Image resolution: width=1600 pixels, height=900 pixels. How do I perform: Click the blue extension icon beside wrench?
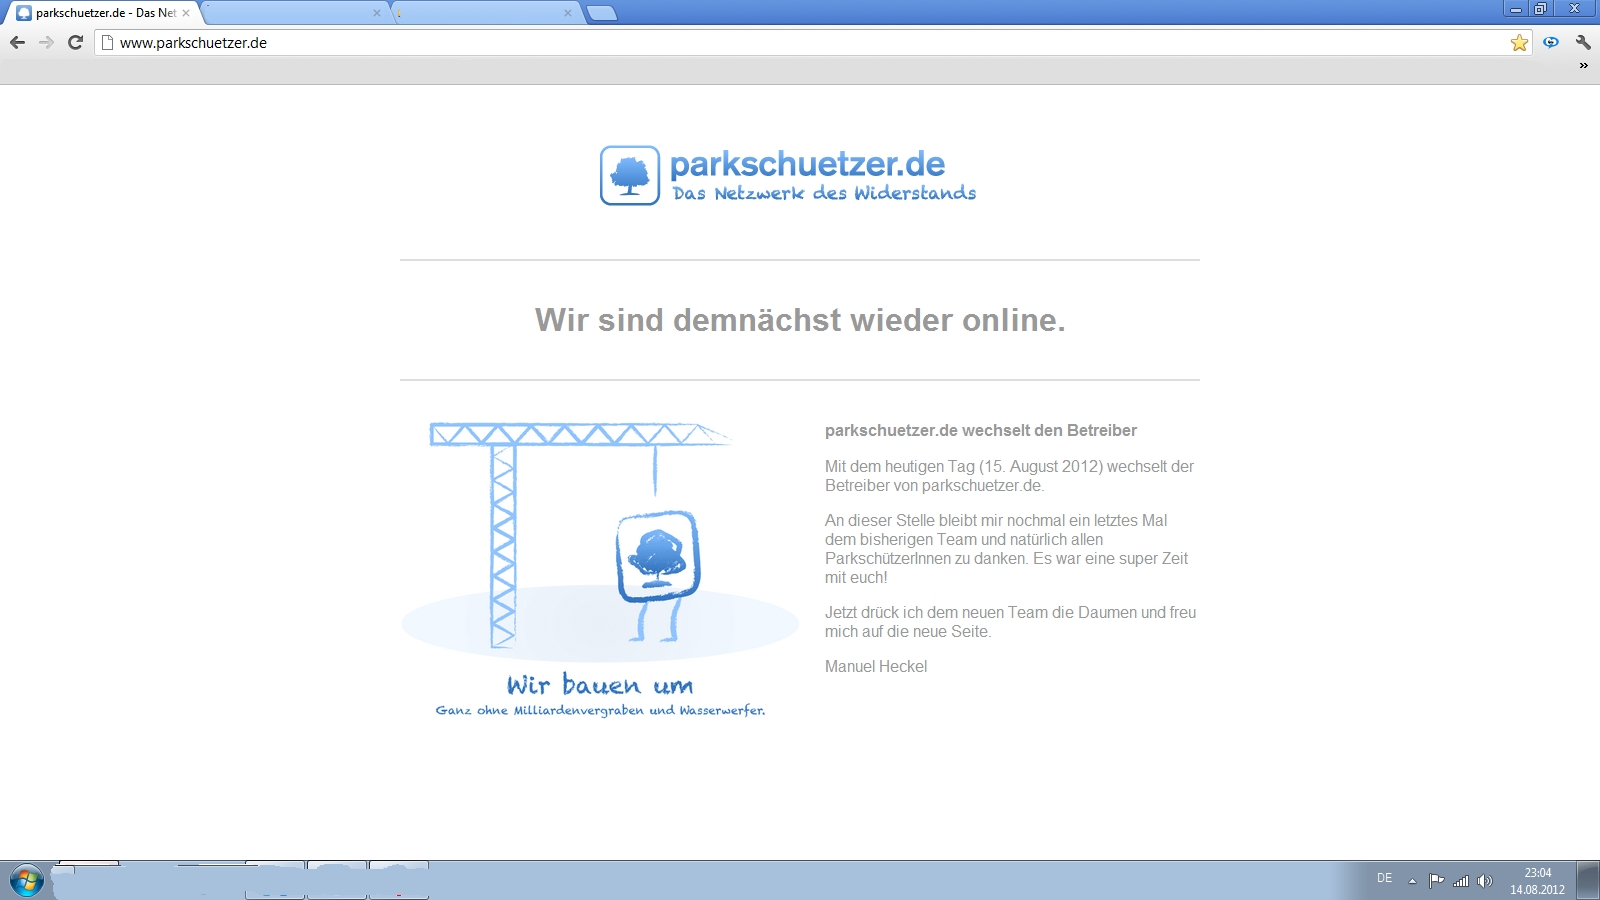[1551, 42]
